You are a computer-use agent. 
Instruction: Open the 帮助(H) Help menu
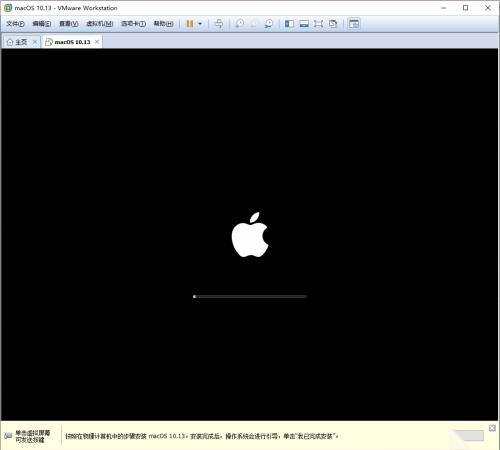(163, 24)
